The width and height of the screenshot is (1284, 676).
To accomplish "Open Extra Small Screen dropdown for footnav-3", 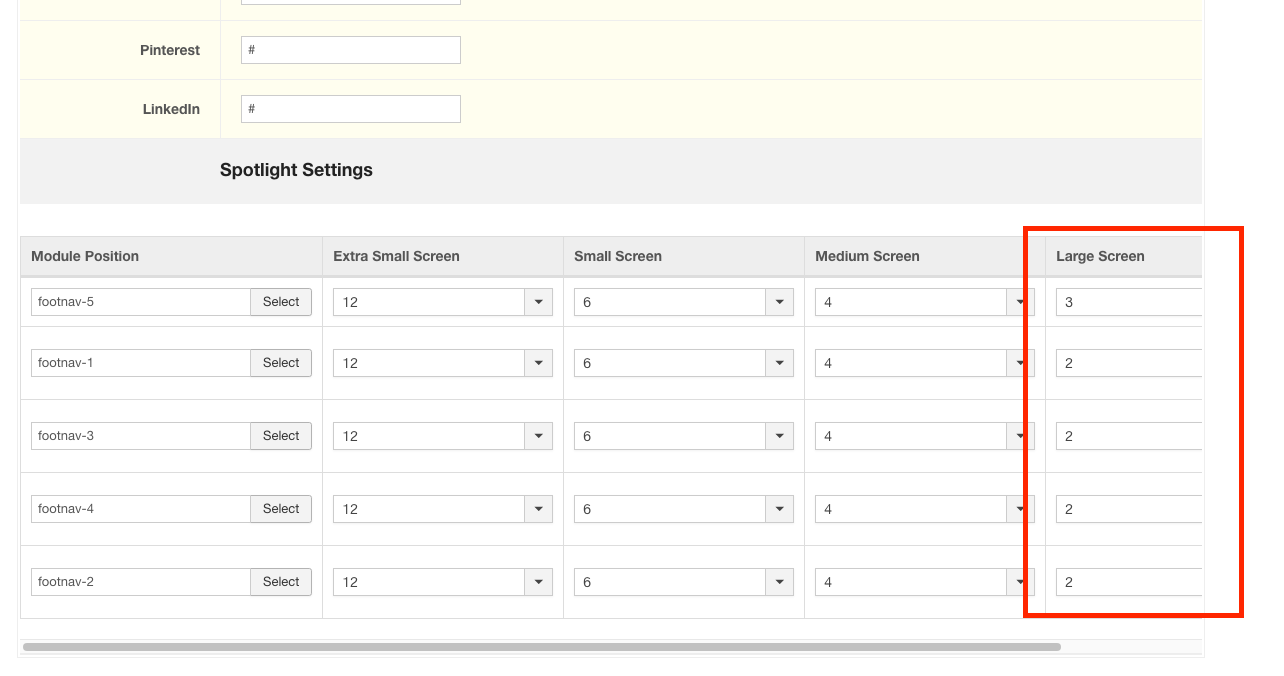I will 442,436.
